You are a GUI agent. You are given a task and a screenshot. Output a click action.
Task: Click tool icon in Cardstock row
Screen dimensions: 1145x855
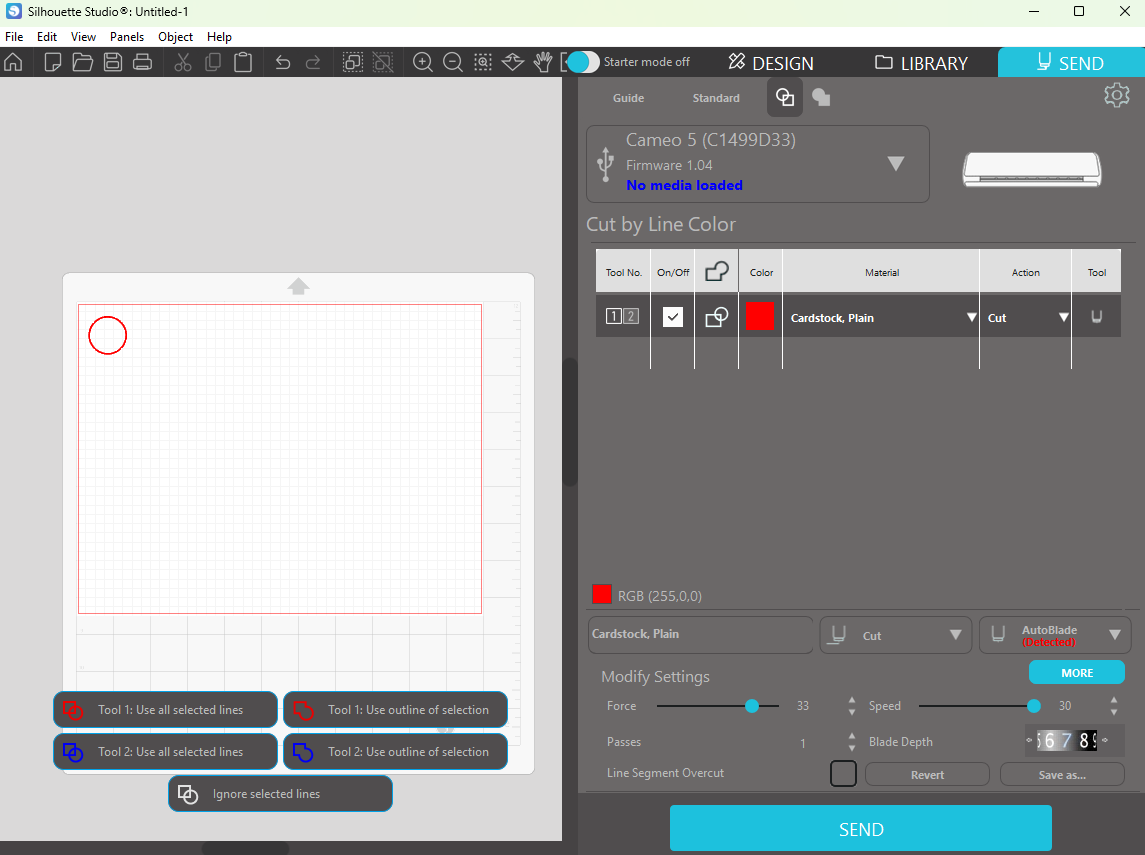[x=1096, y=317]
